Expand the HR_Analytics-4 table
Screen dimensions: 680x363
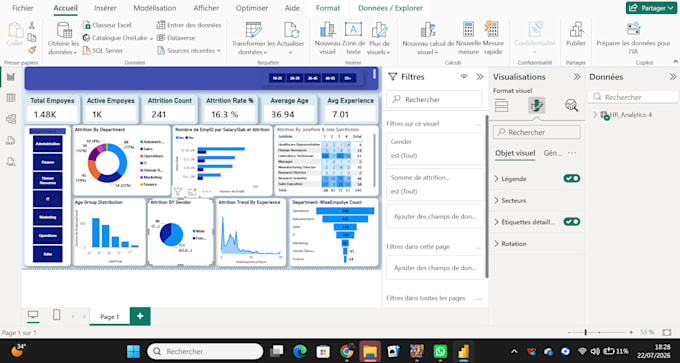595,114
